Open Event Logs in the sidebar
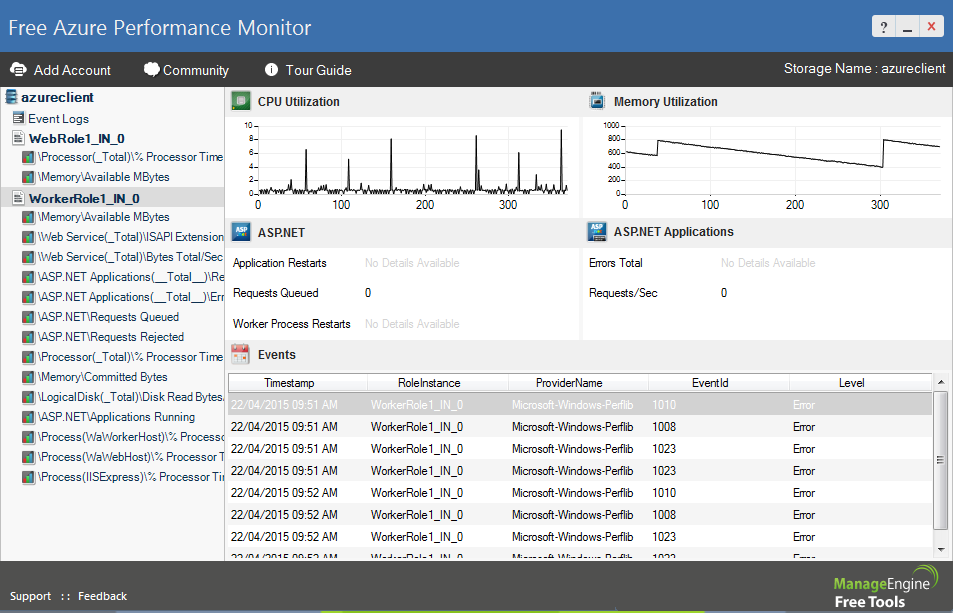Image resolution: width=953 pixels, height=613 pixels. (x=58, y=119)
